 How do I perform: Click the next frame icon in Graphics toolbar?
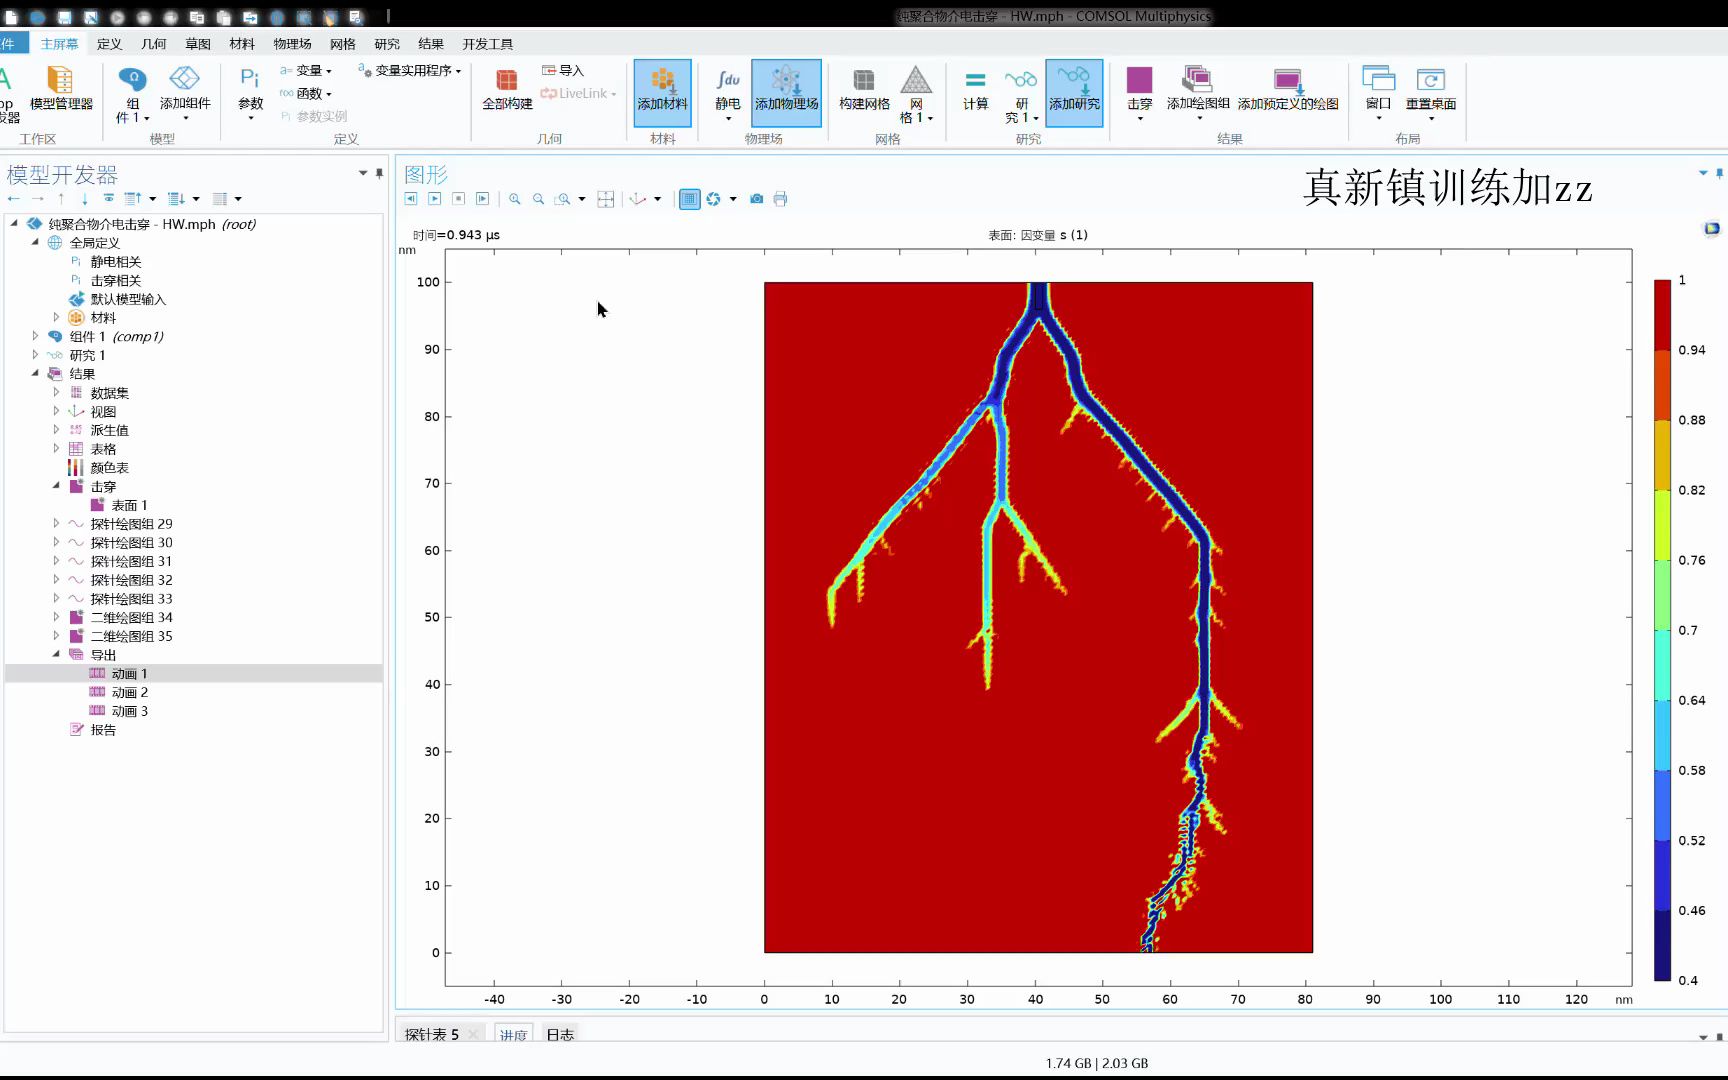482,199
